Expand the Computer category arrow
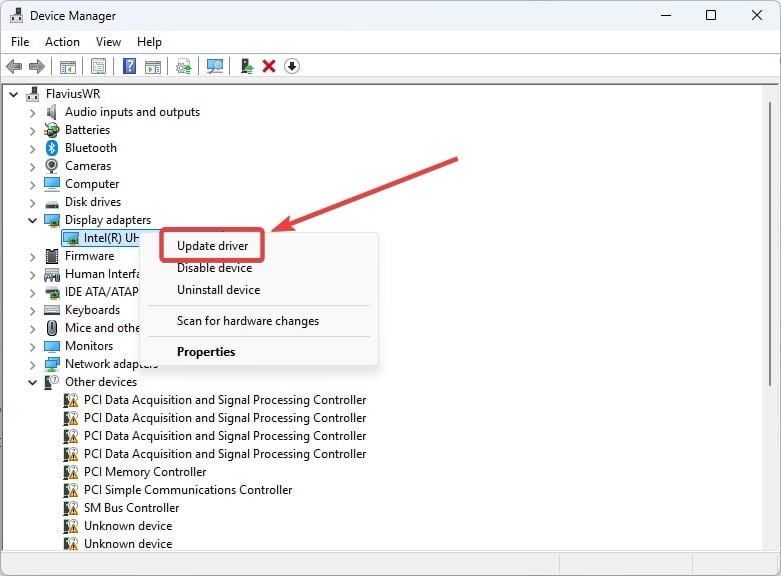This screenshot has width=781, height=576. click(x=32, y=185)
